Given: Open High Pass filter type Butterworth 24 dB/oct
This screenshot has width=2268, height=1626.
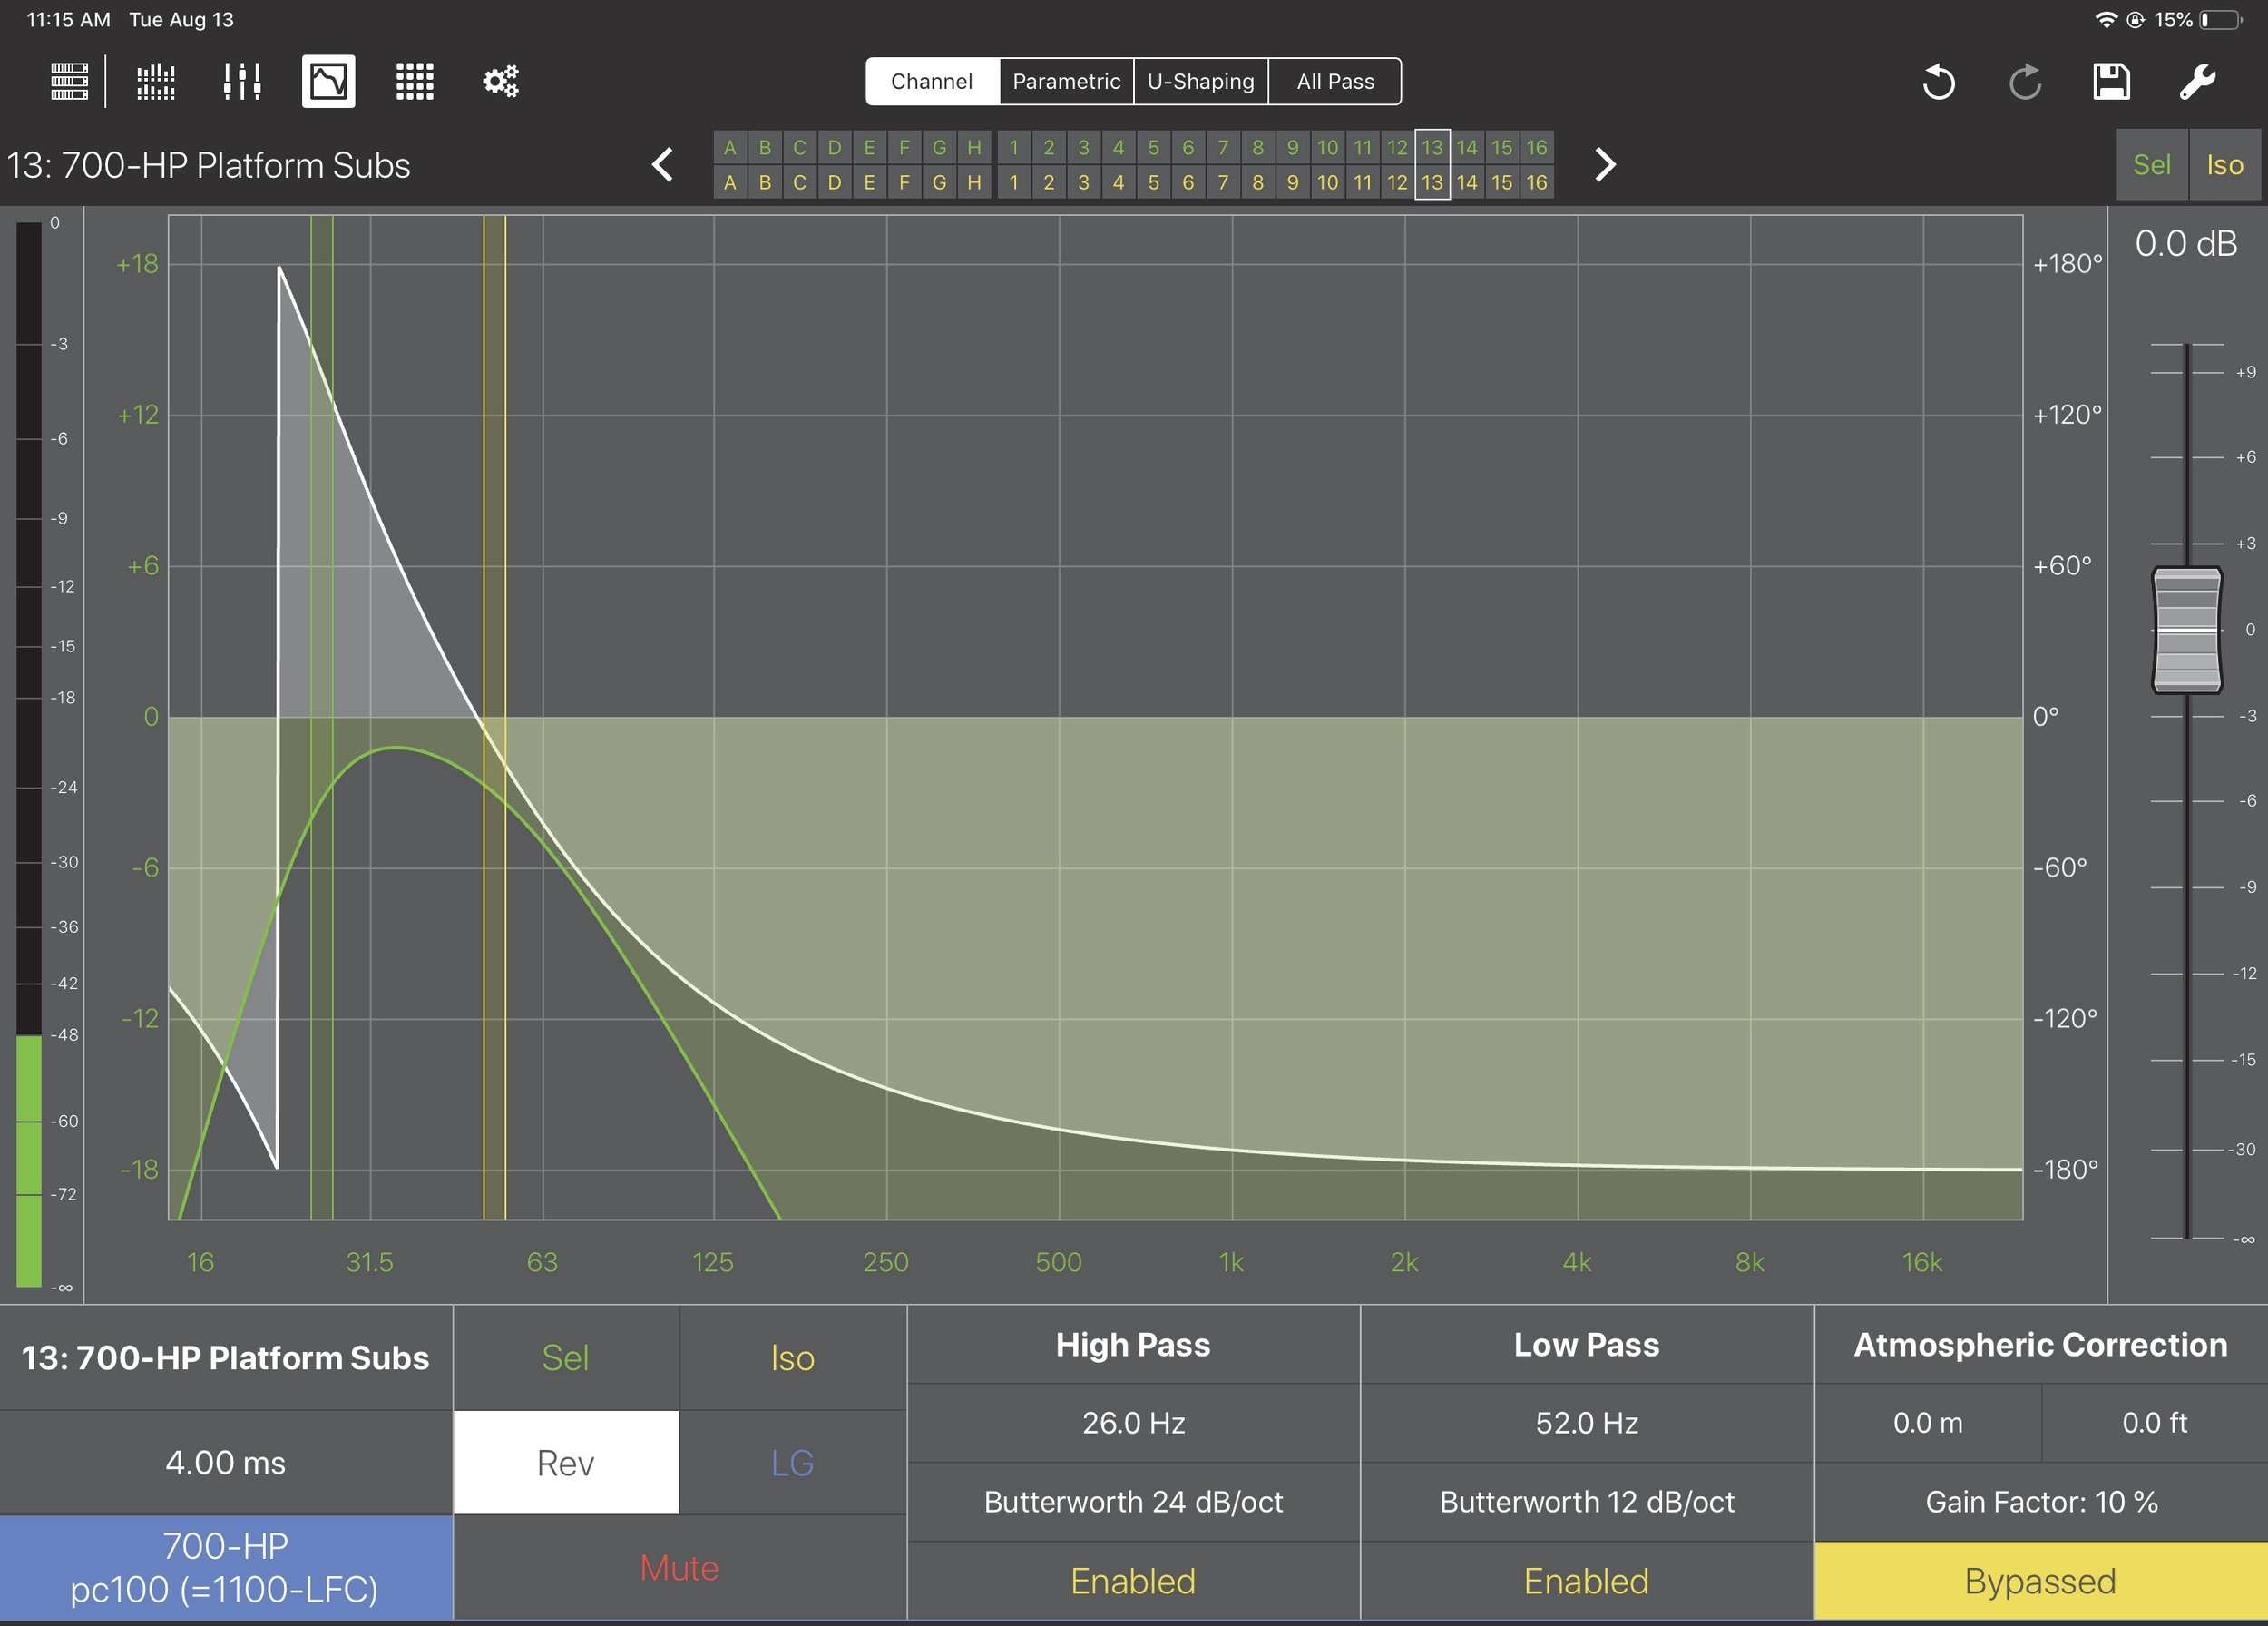Looking at the screenshot, I should point(1133,1502).
